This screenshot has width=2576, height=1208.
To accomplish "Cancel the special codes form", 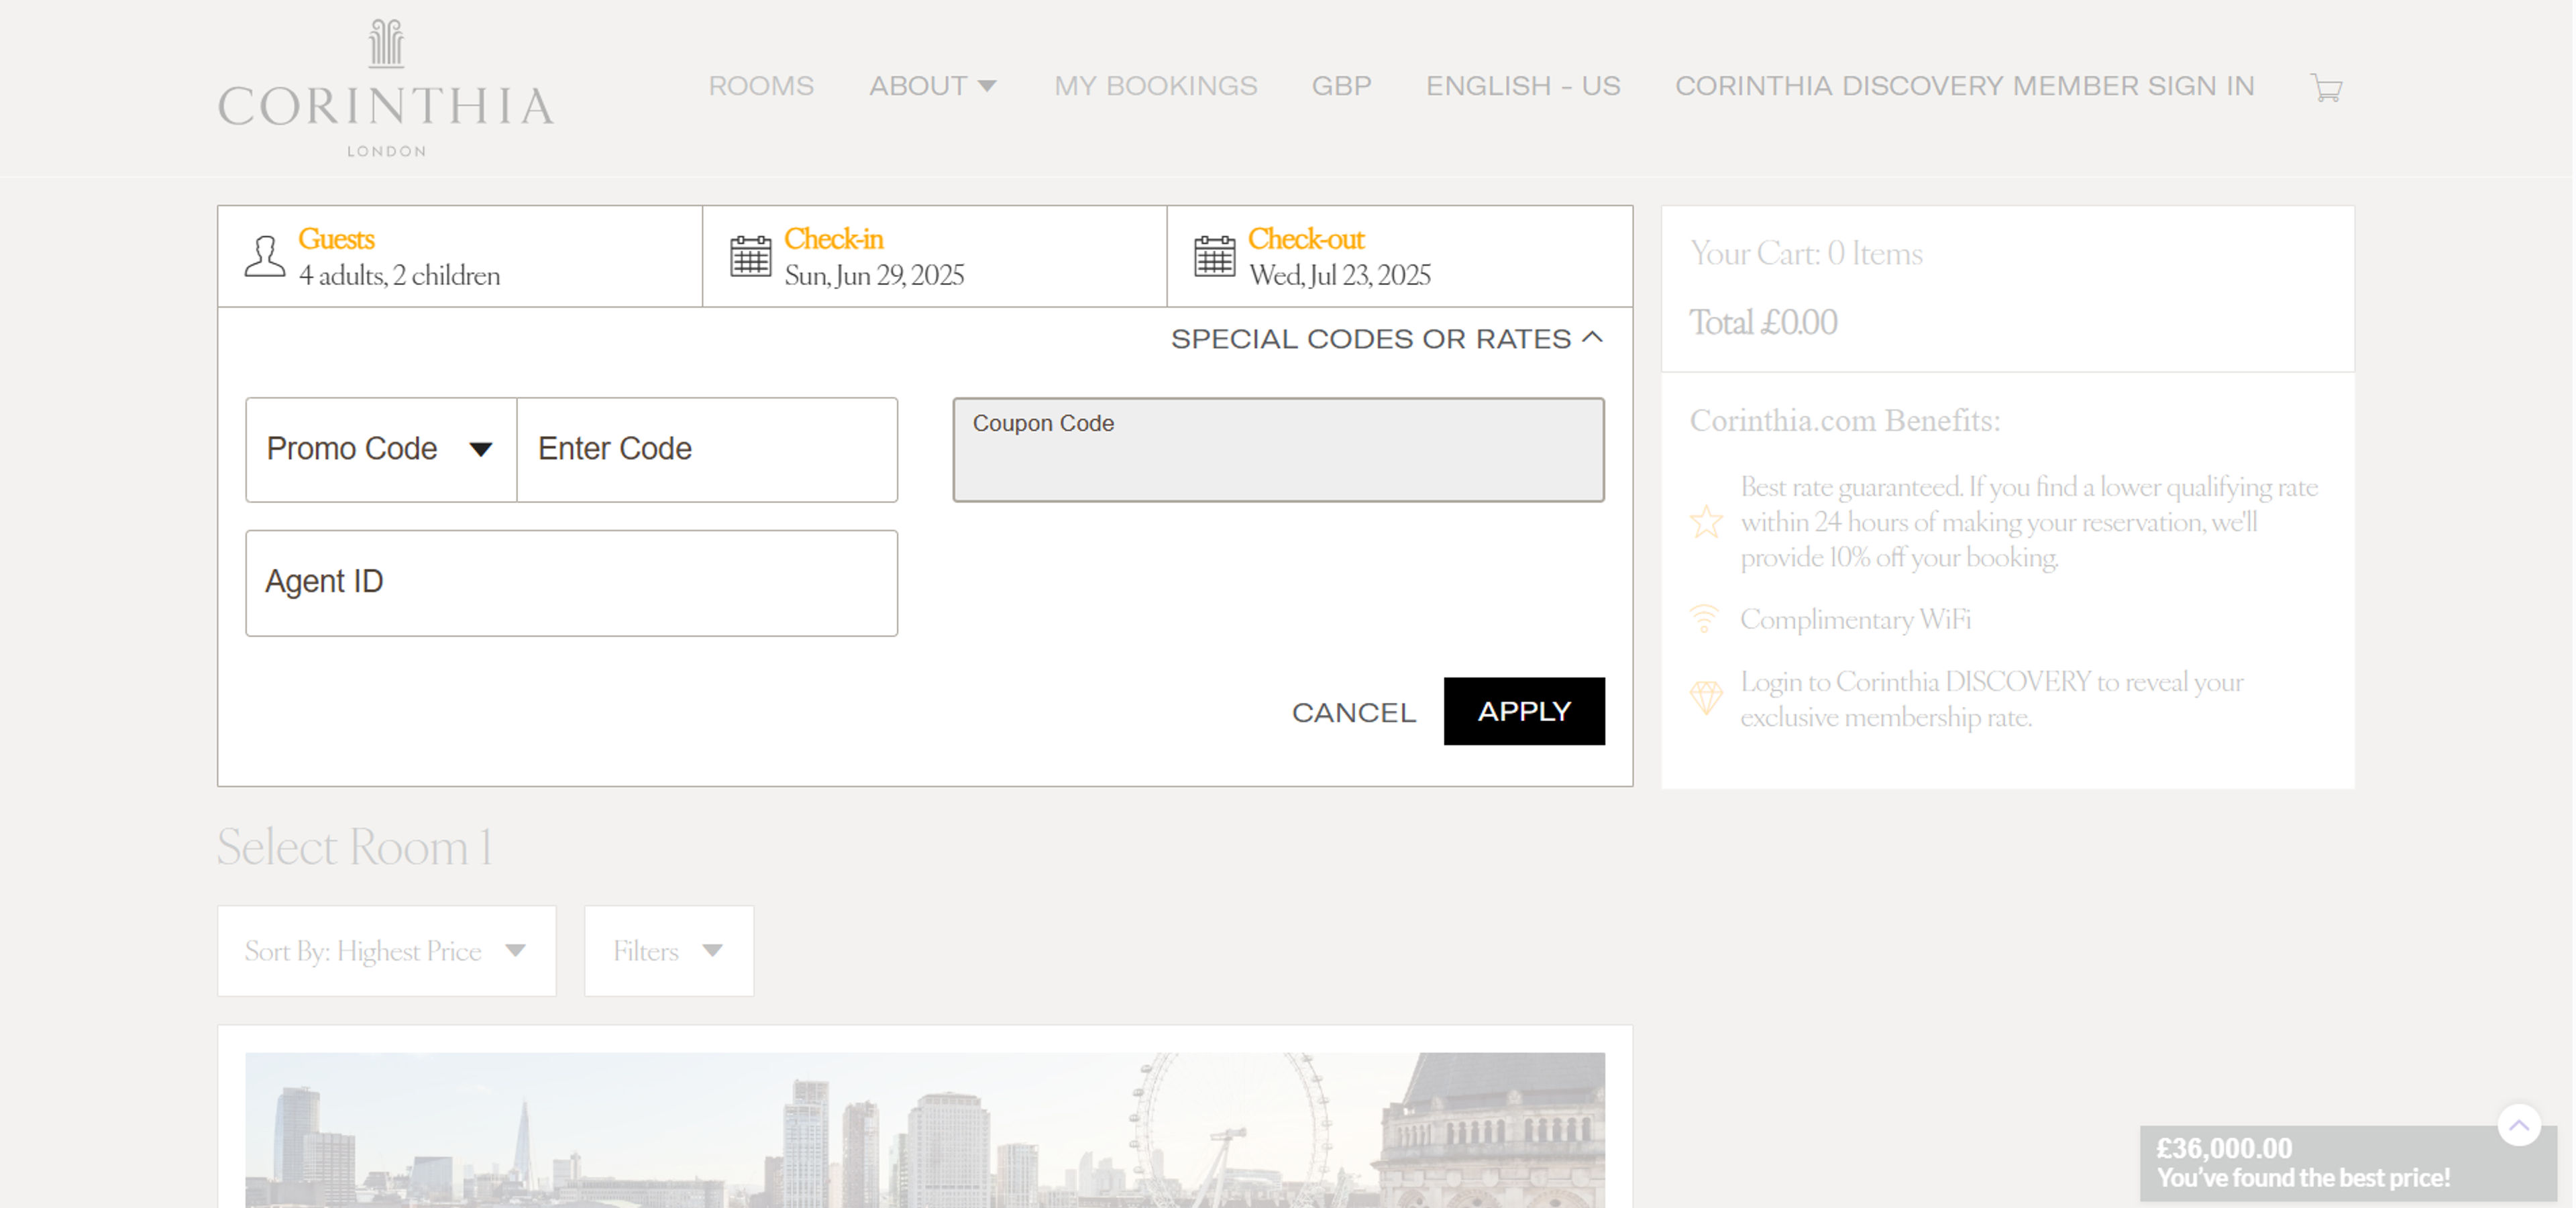I will tap(1353, 712).
